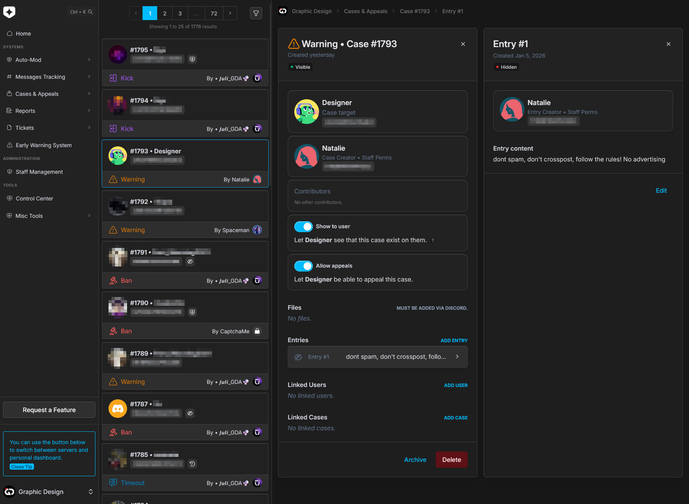Click the red Delete button
The height and width of the screenshot is (504, 689).
(451, 460)
